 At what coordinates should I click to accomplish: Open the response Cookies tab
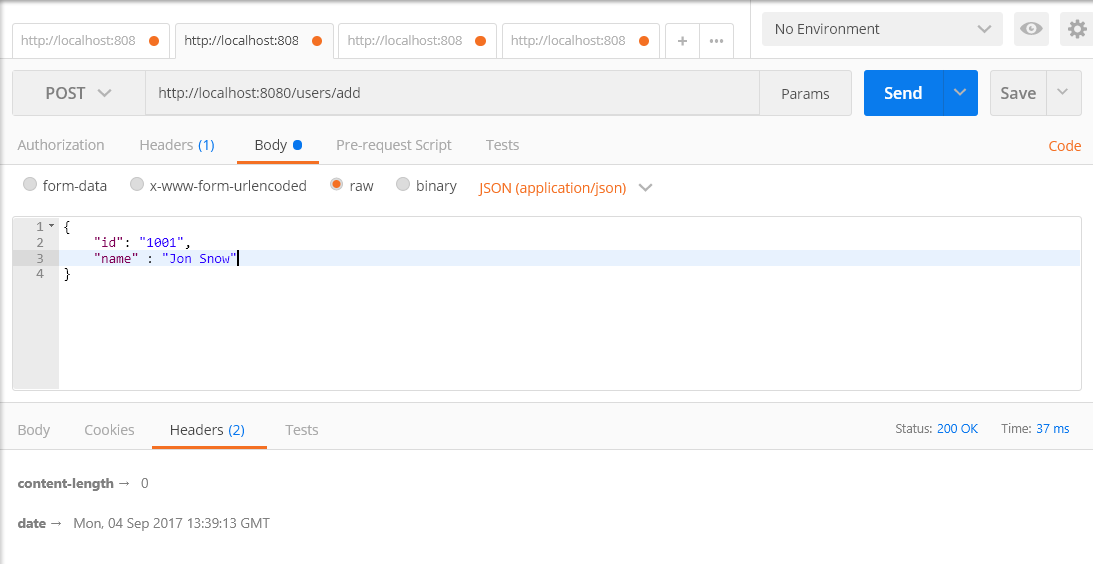(x=109, y=430)
